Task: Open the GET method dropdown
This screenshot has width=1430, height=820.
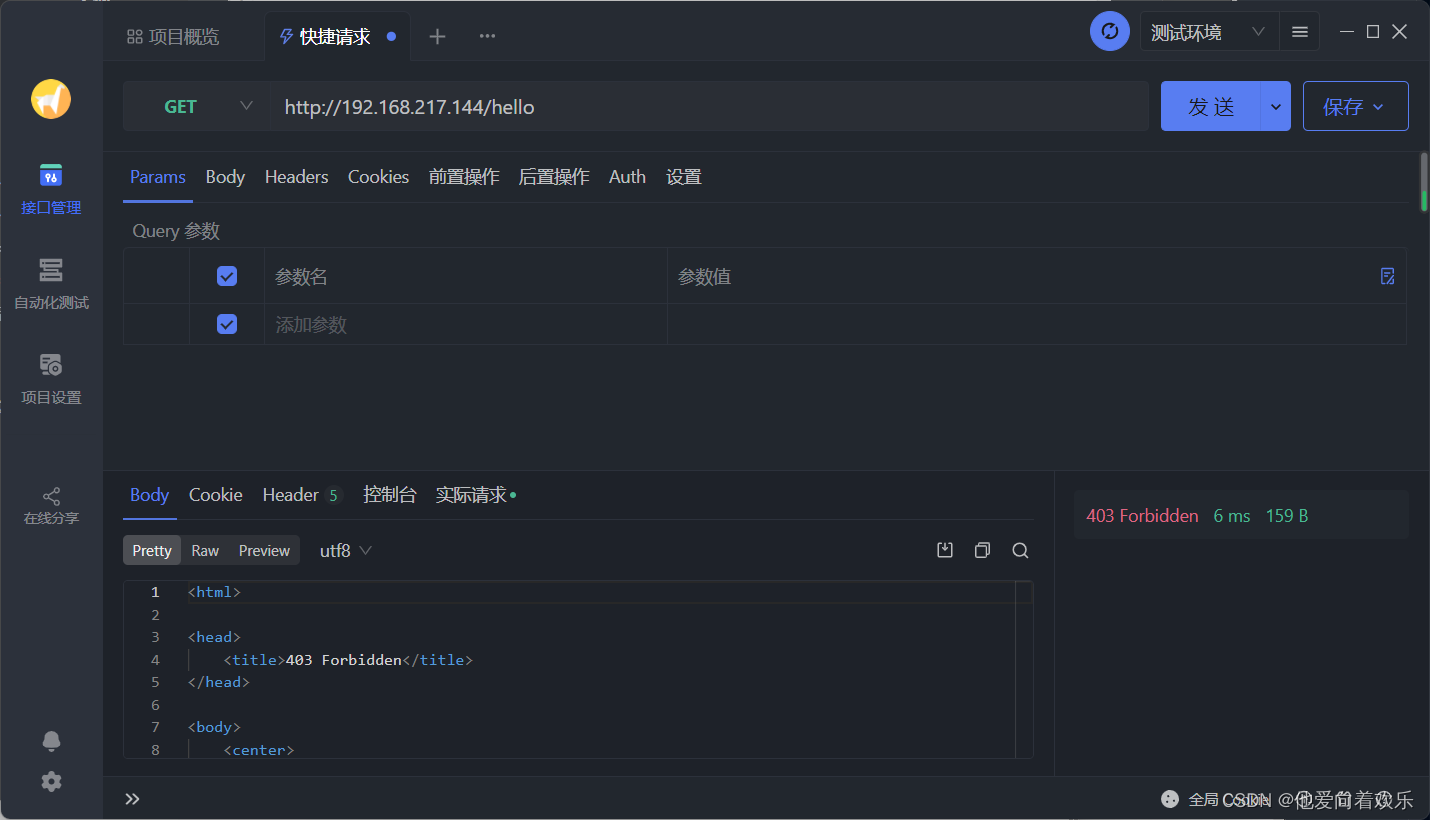Action: [246, 106]
